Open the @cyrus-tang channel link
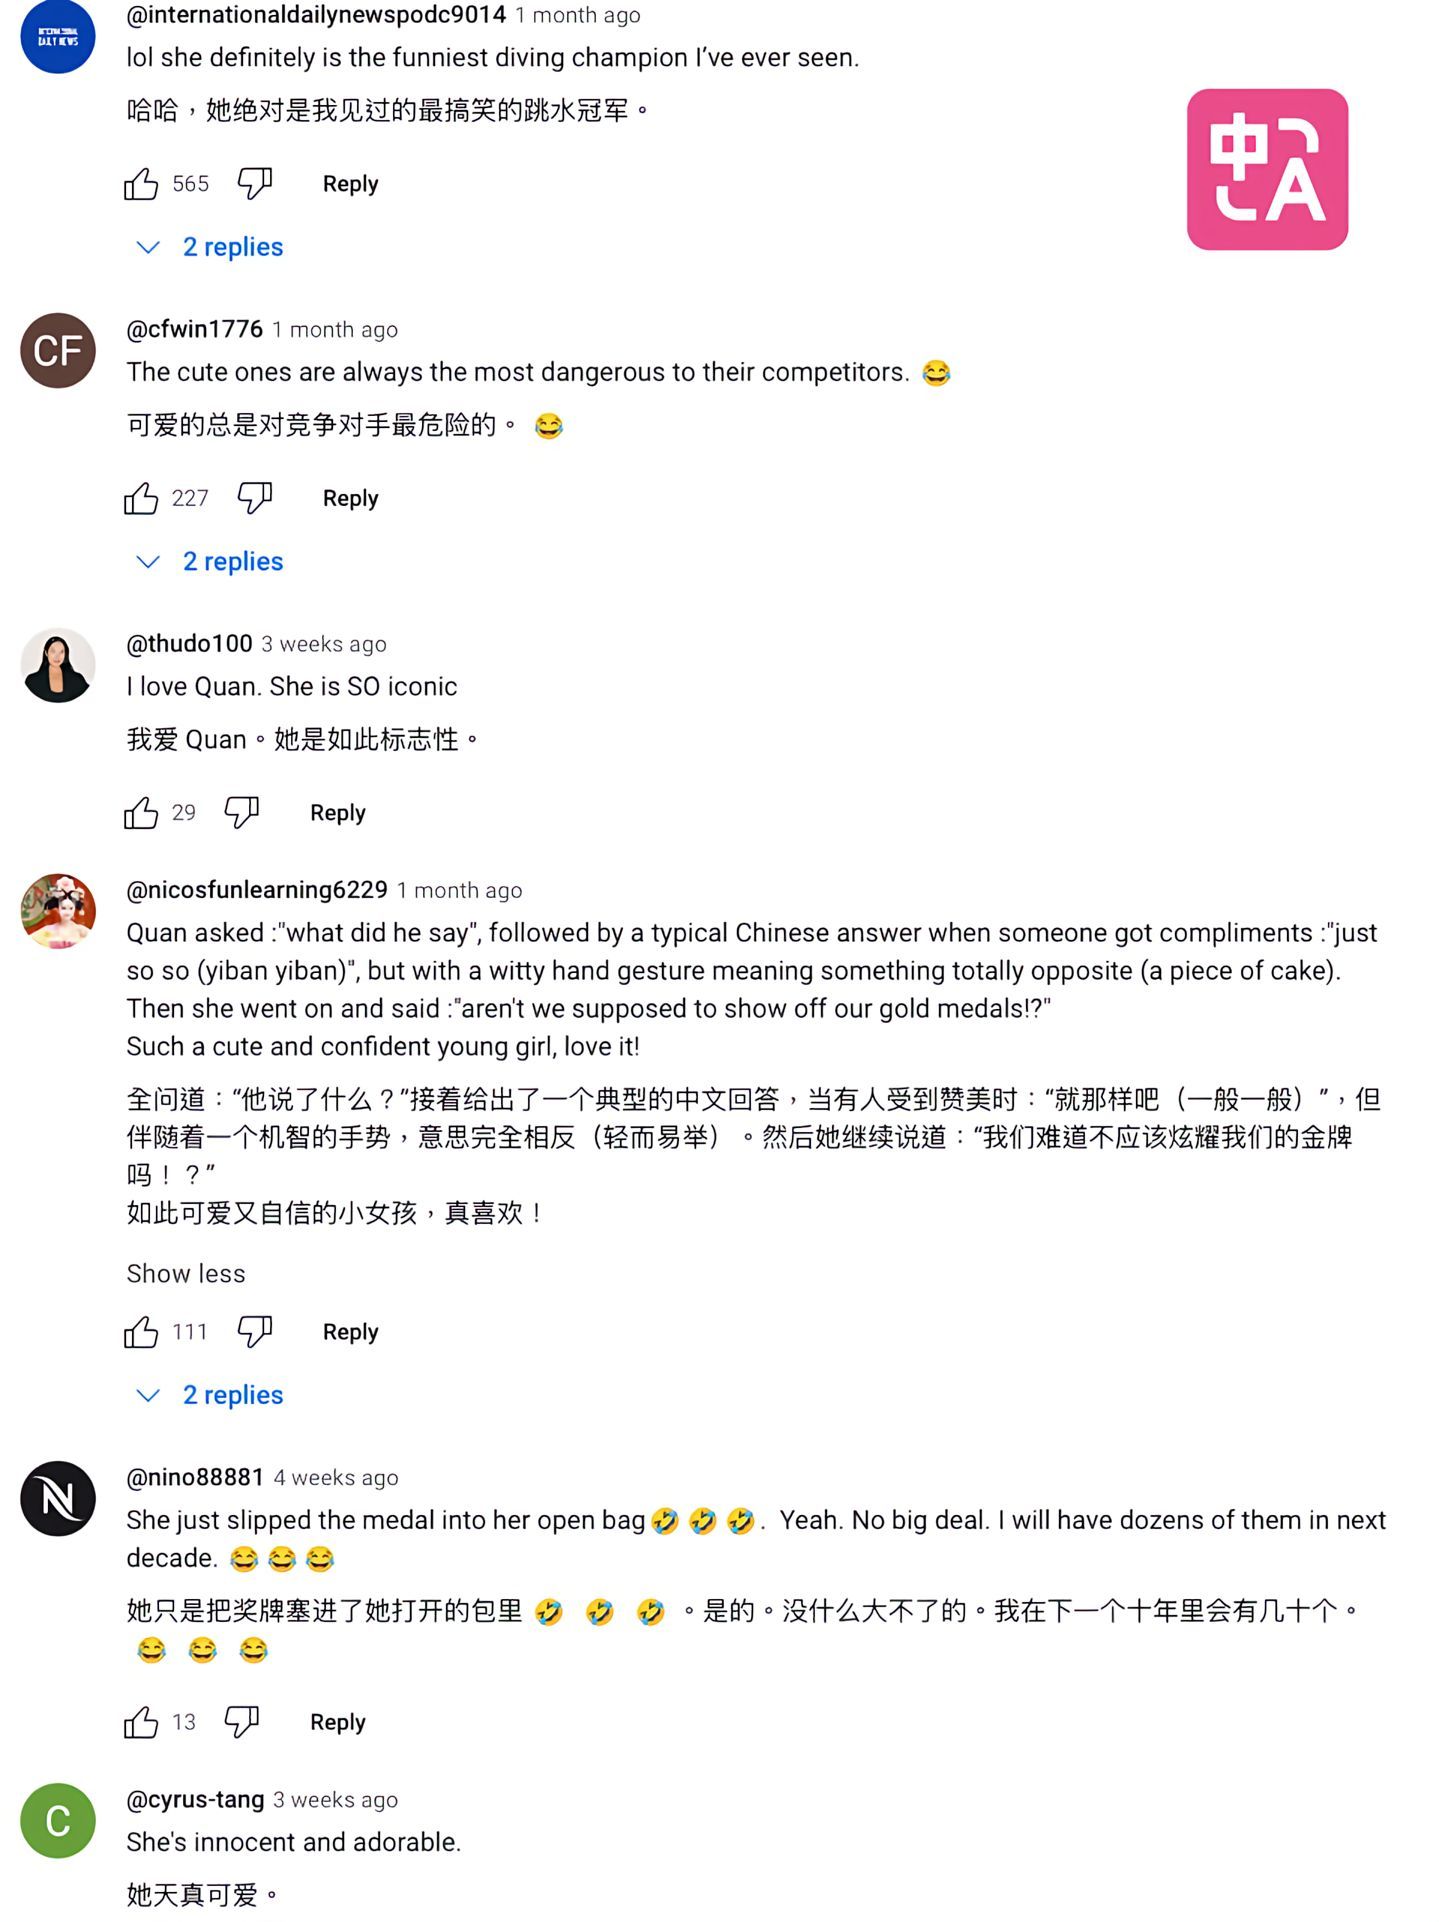The width and height of the screenshot is (1439, 1922). click(195, 1799)
